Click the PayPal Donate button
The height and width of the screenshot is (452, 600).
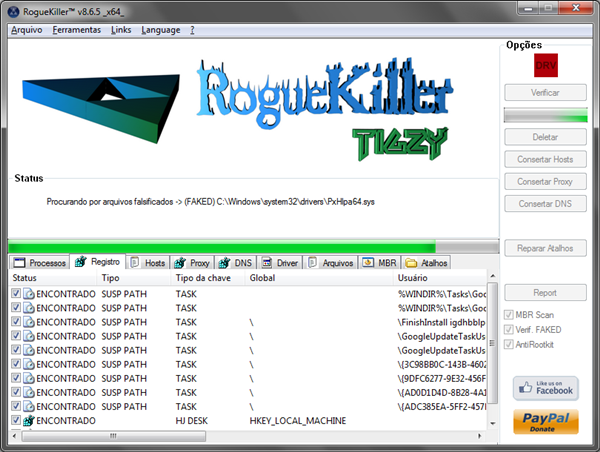(x=546, y=422)
